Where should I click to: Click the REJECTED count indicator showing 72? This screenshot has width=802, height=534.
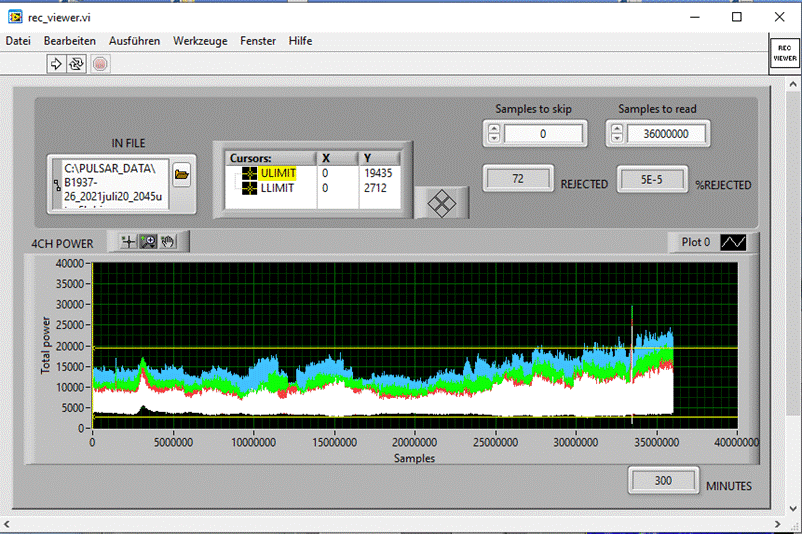[518, 179]
